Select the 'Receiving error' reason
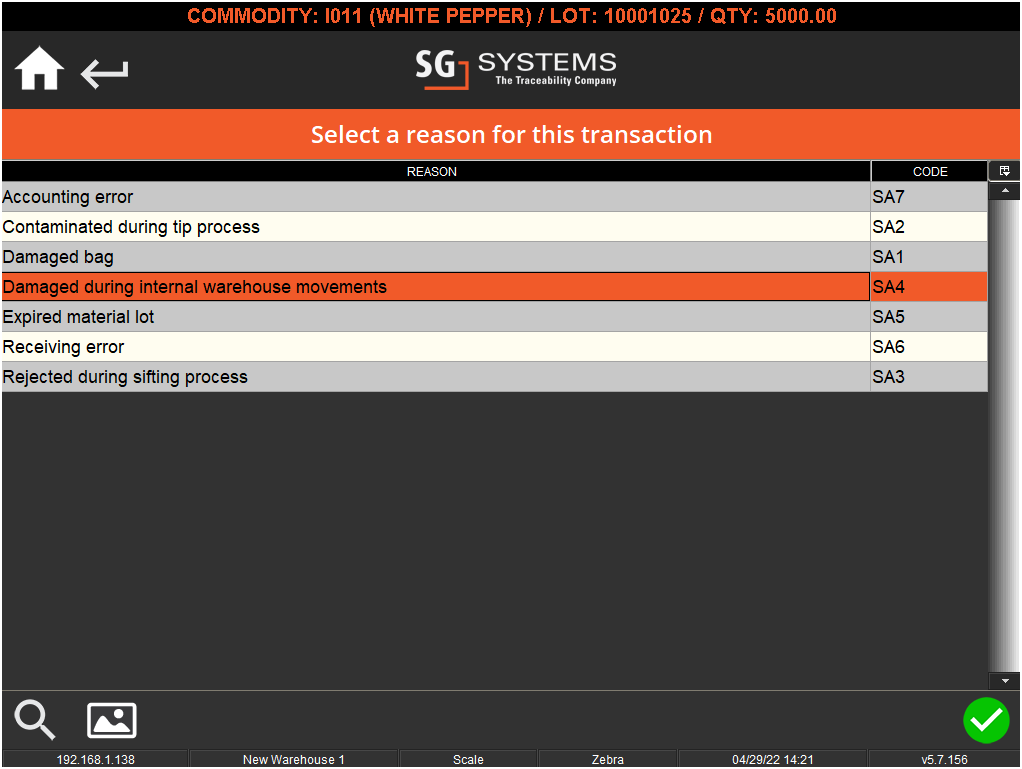The image size is (1022, 769). [435, 347]
